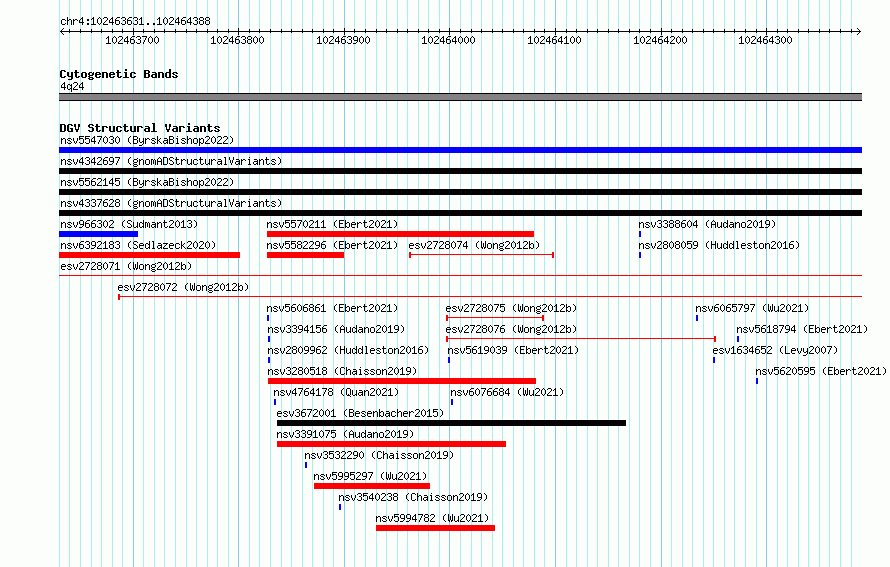Open nsv3532290 (Chaisson2019) label
The image size is (890, 567).
tap(379, 455)
